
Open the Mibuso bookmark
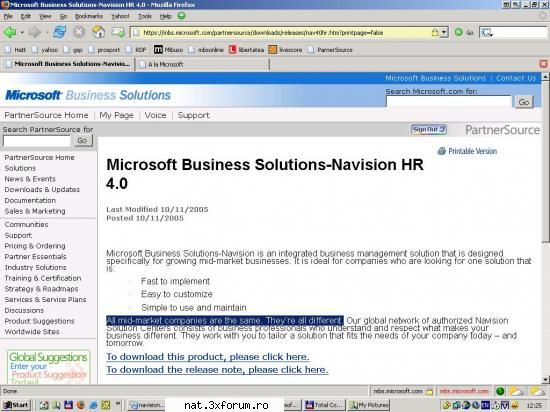coord(168,50)
